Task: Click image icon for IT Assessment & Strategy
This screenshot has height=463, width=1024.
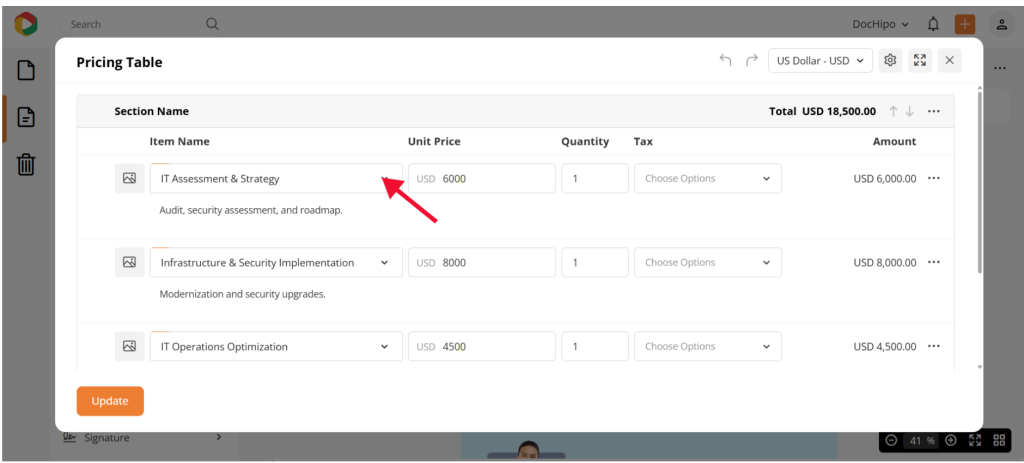Action: (129, 179)
